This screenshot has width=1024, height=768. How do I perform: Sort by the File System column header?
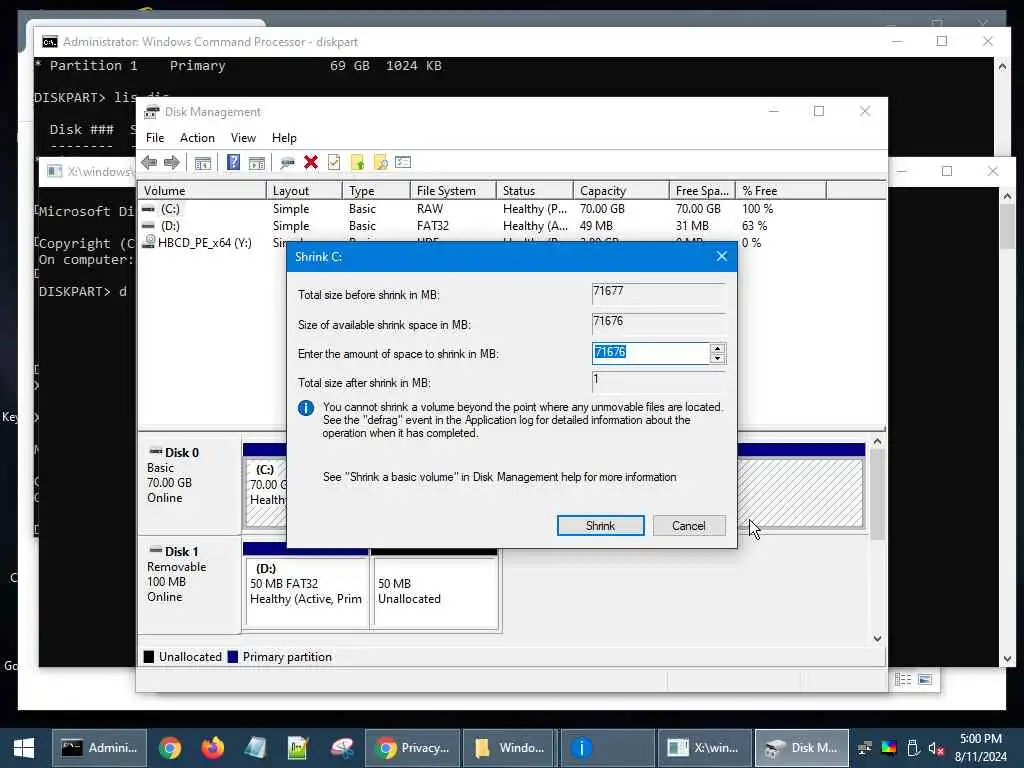(x=453, y=191)
